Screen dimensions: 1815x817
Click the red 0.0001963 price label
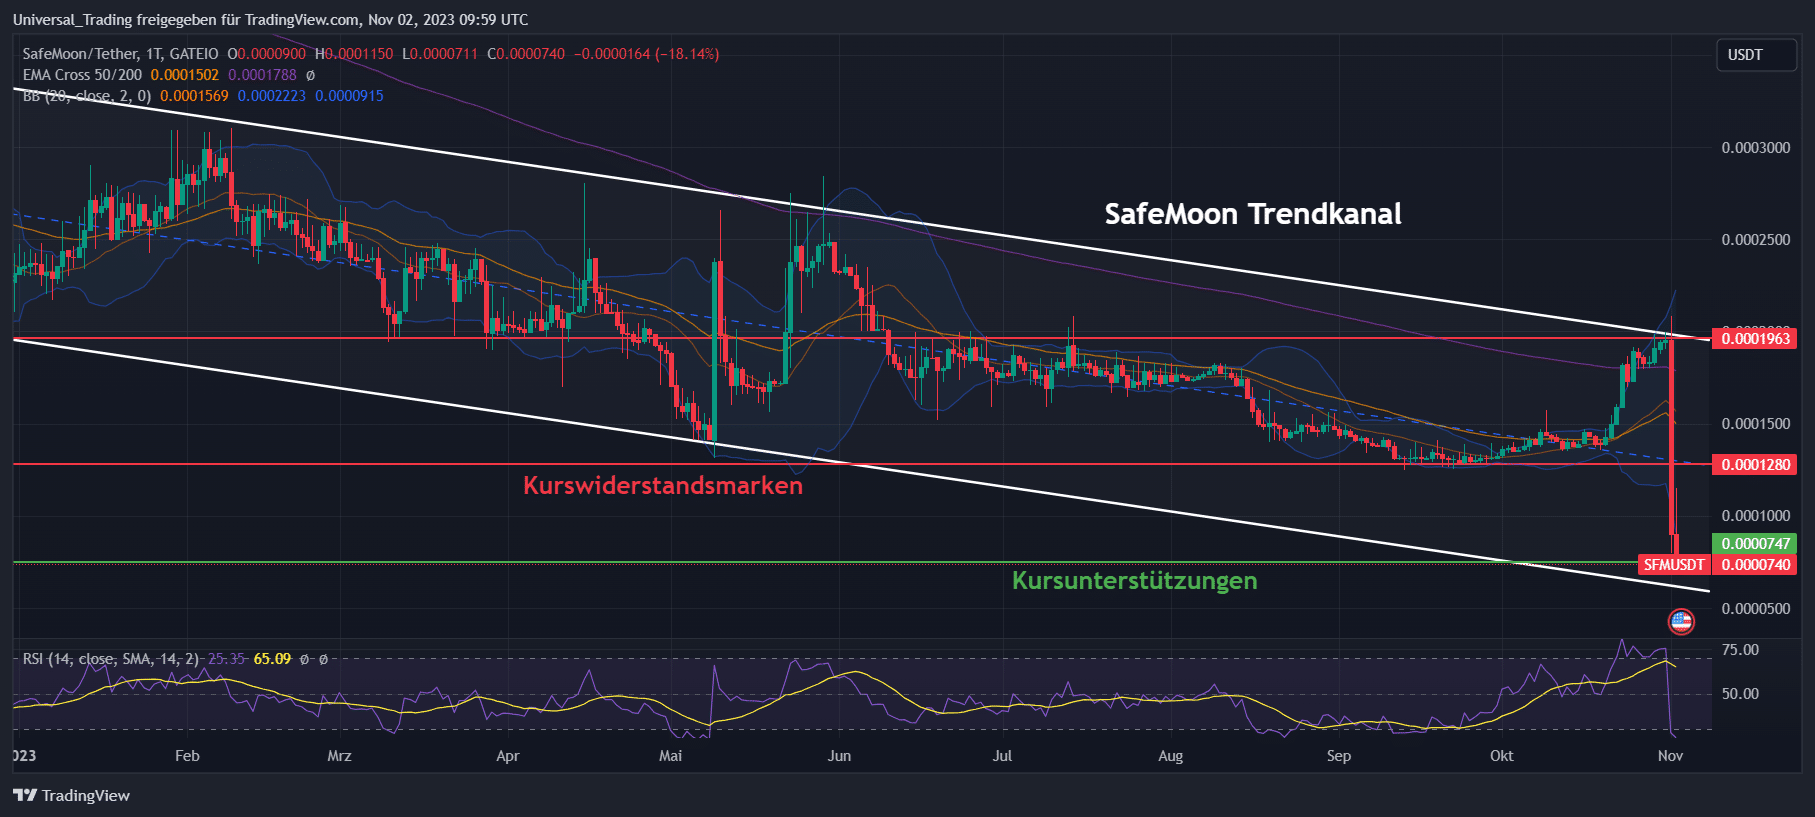point(1756,339)
